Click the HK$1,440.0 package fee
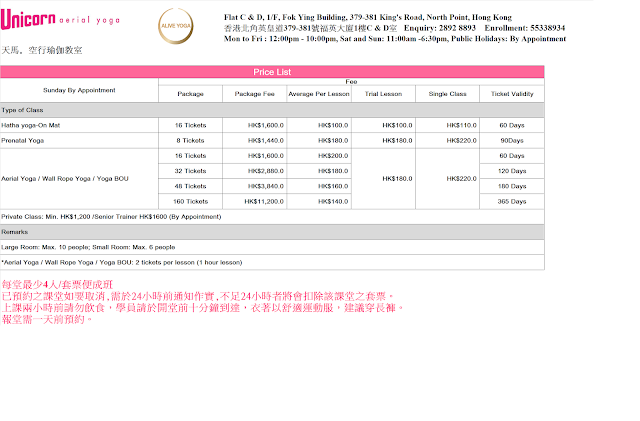Image resolution: width=640 pixels, height=421 pixels. [x=266, y=140]
